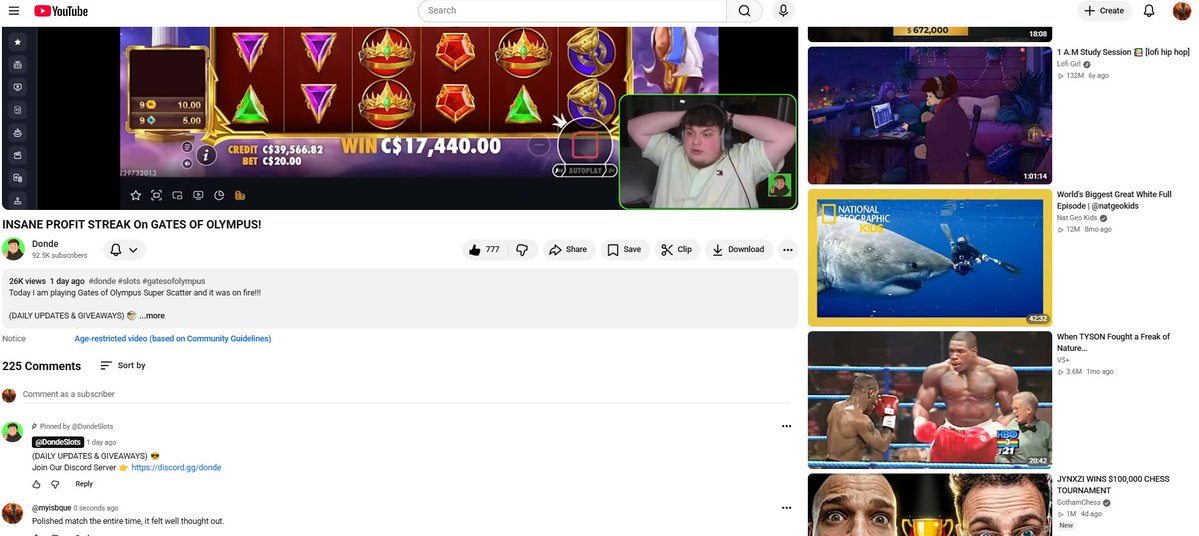Open the GothamChess channel
Viewport: 1199px width, 536px height.
point(1080,502)
